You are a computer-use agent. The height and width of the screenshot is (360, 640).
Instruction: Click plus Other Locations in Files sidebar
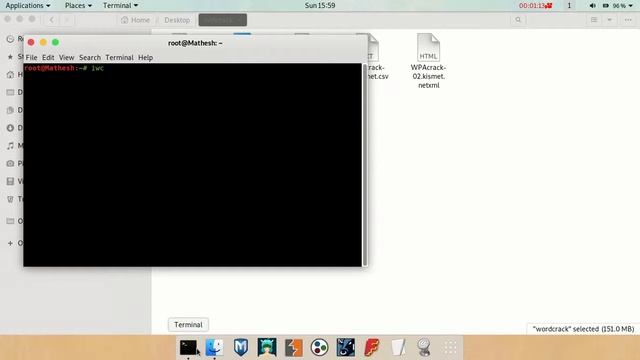pyautogui.click(x=10, y=243)
